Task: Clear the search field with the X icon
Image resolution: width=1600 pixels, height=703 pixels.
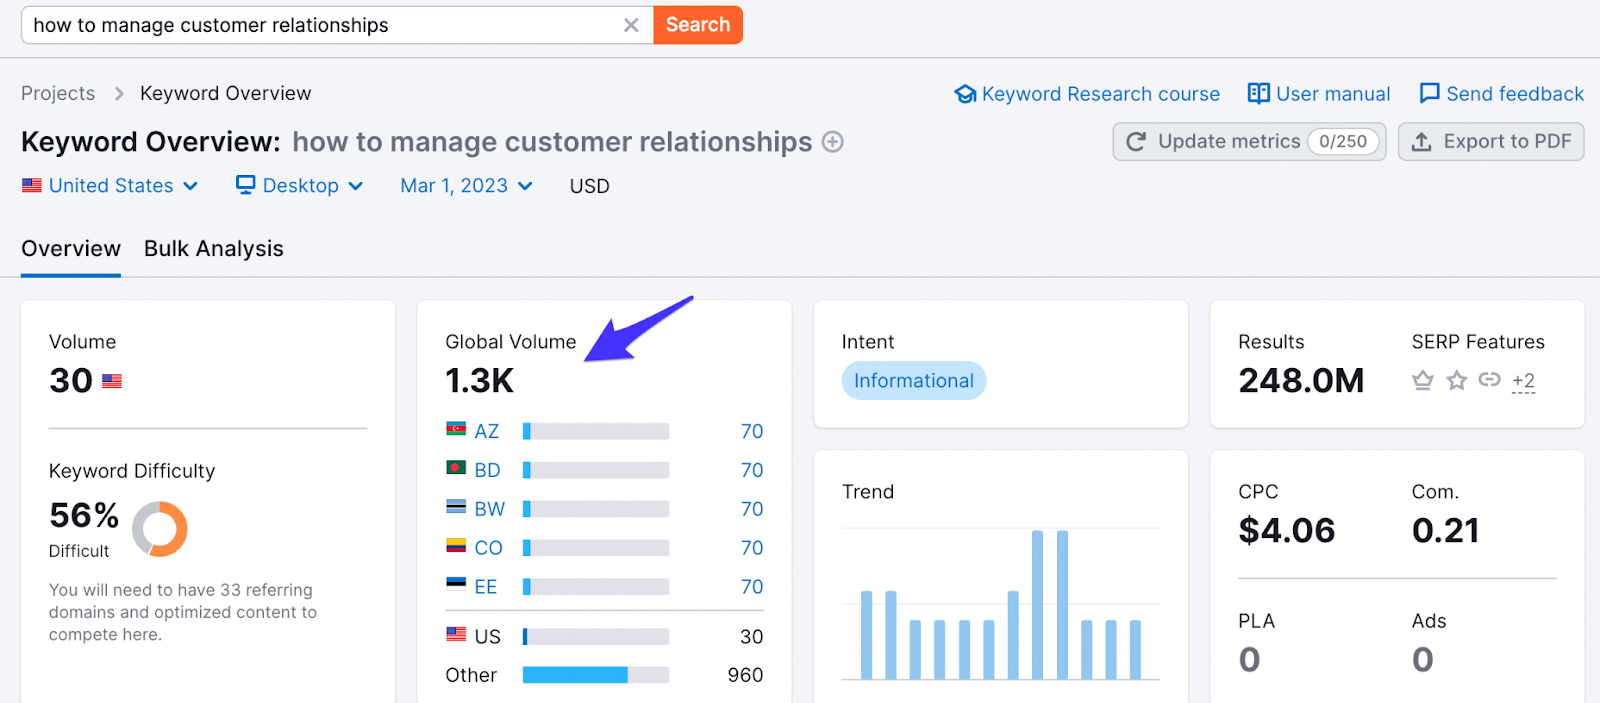Action: [631, 25]
